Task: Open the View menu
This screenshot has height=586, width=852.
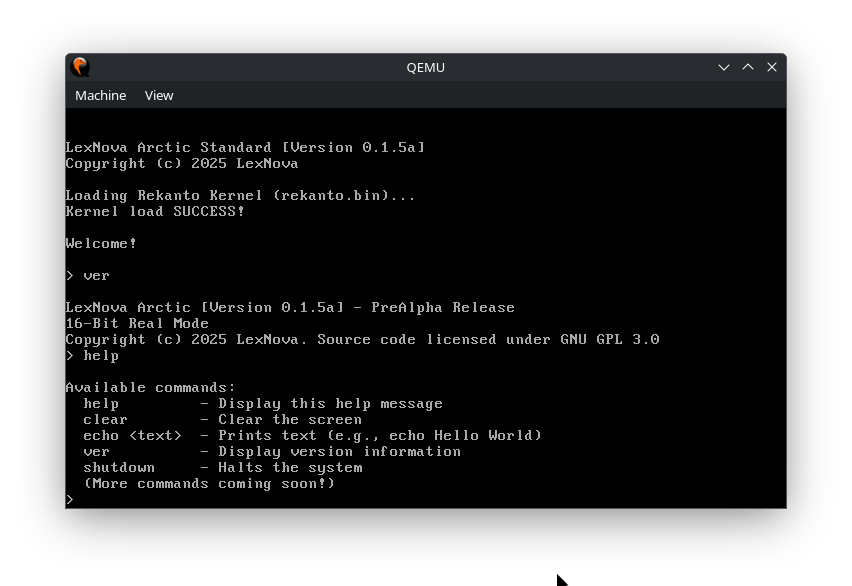Action: [158, 95]
